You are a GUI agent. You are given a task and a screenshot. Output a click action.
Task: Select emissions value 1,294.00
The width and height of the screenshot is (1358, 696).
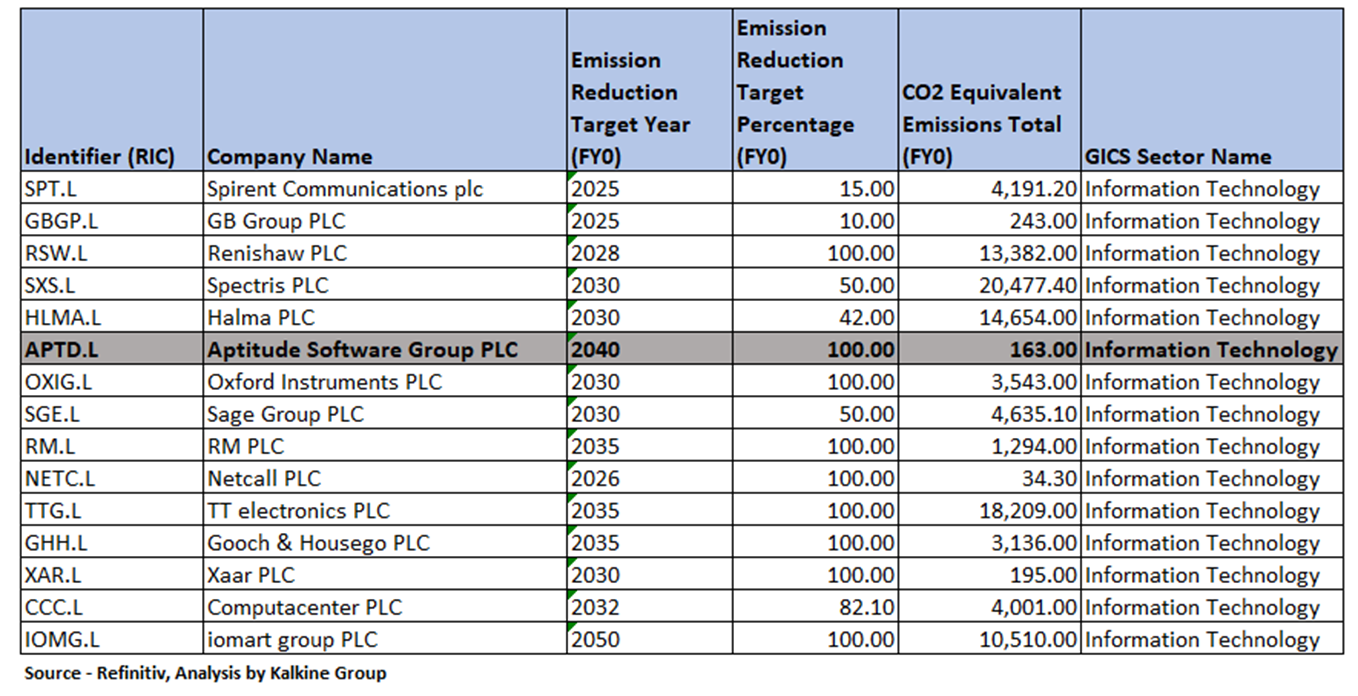[x=989, y=446]
